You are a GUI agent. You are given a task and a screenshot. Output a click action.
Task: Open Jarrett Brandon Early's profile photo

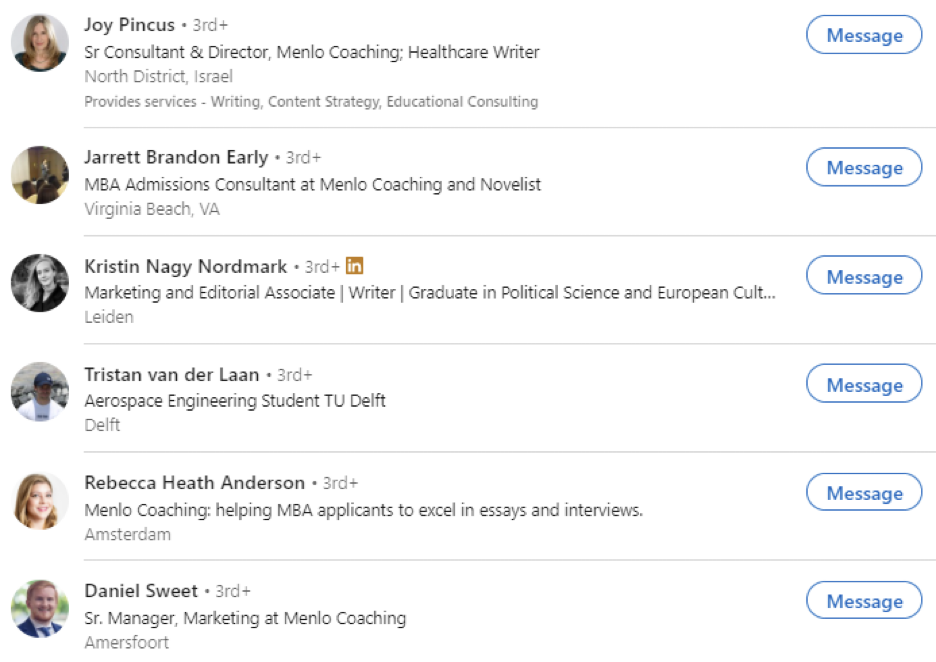click(x=40, y=175)
